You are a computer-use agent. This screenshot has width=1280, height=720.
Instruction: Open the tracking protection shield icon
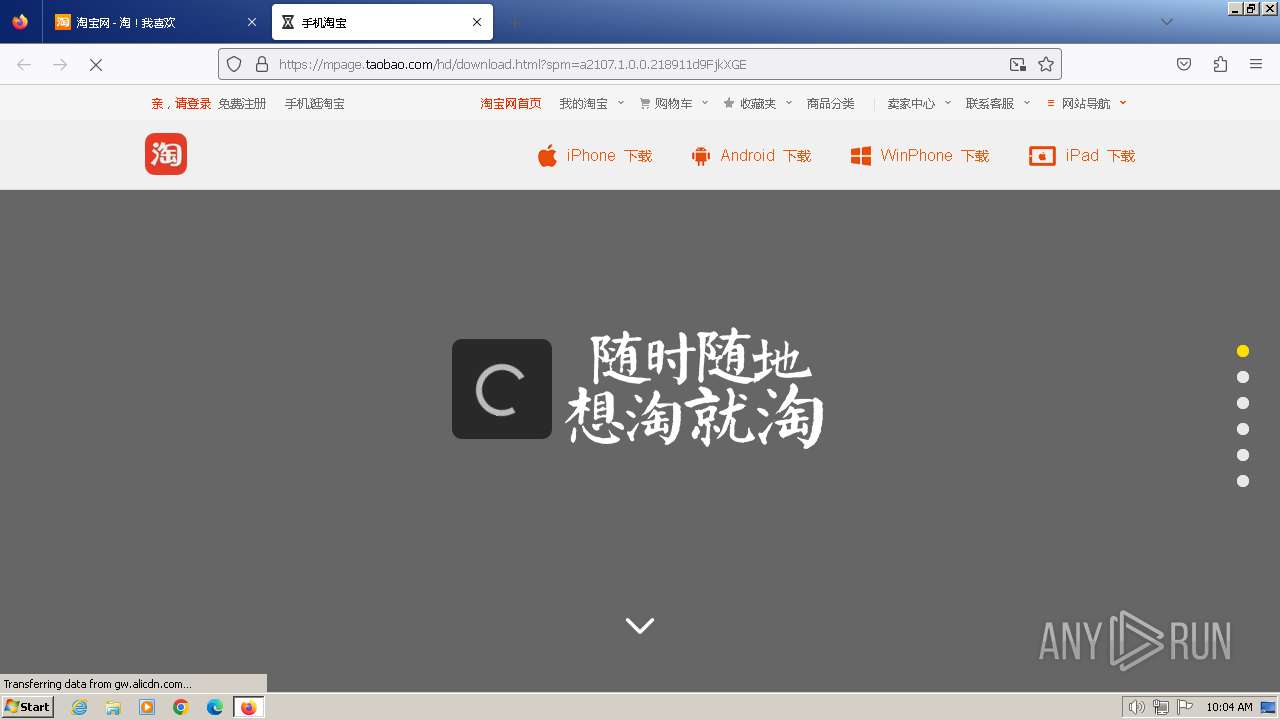pos(234,64)
